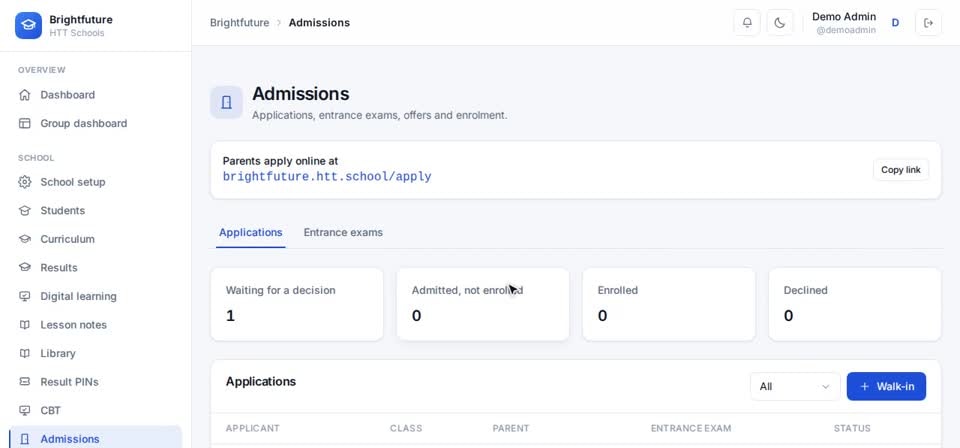Image resolution: width=960 pixels, height=448 pixels.
Task: Click the logout arrow icon
Action: tap(928, 23)
